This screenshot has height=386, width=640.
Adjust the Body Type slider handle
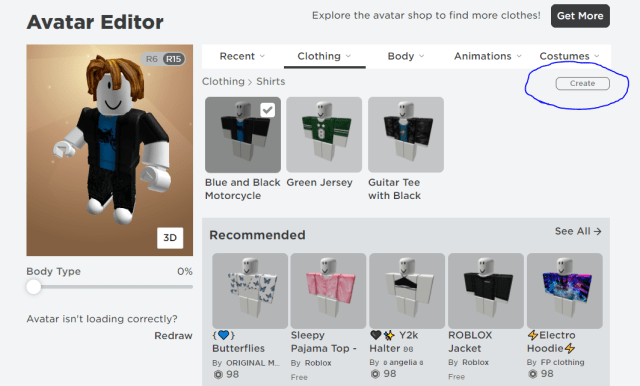click(x=33, y=287)
